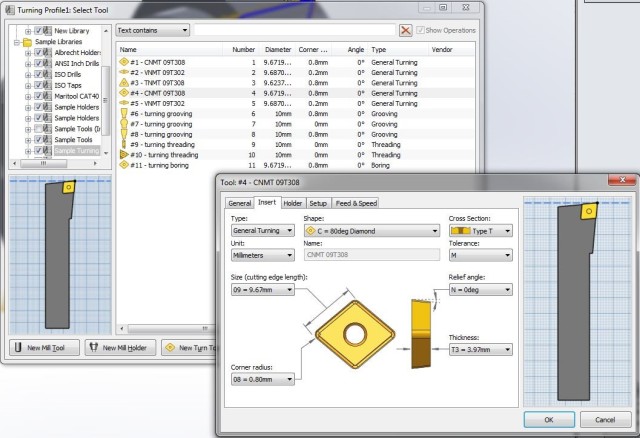Switch to the Setup tab
This screenshot has width=640, height=438.
318,203
